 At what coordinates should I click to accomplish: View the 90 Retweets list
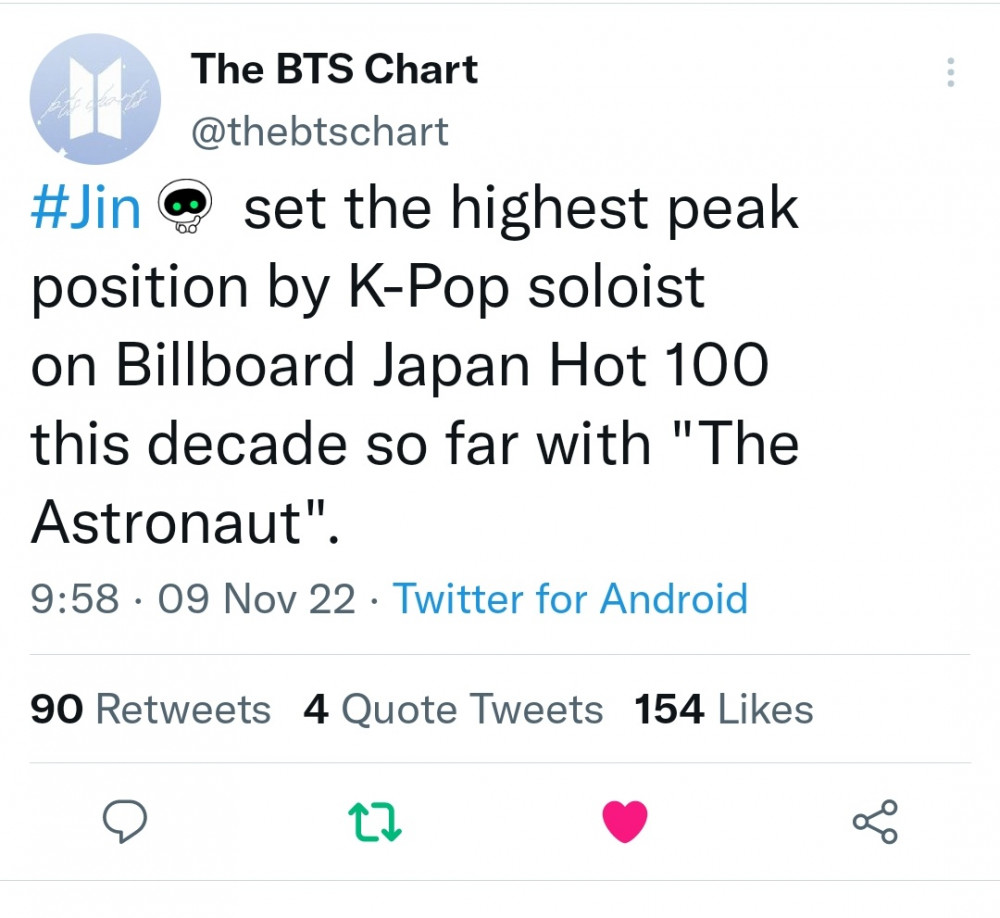(x=151, y=709)
